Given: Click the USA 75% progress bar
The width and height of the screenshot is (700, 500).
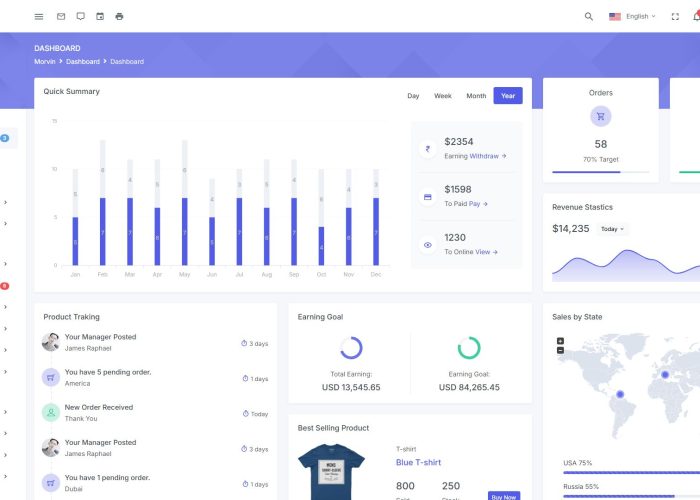Looking at the screenshot, I should (x=632, y=472).
